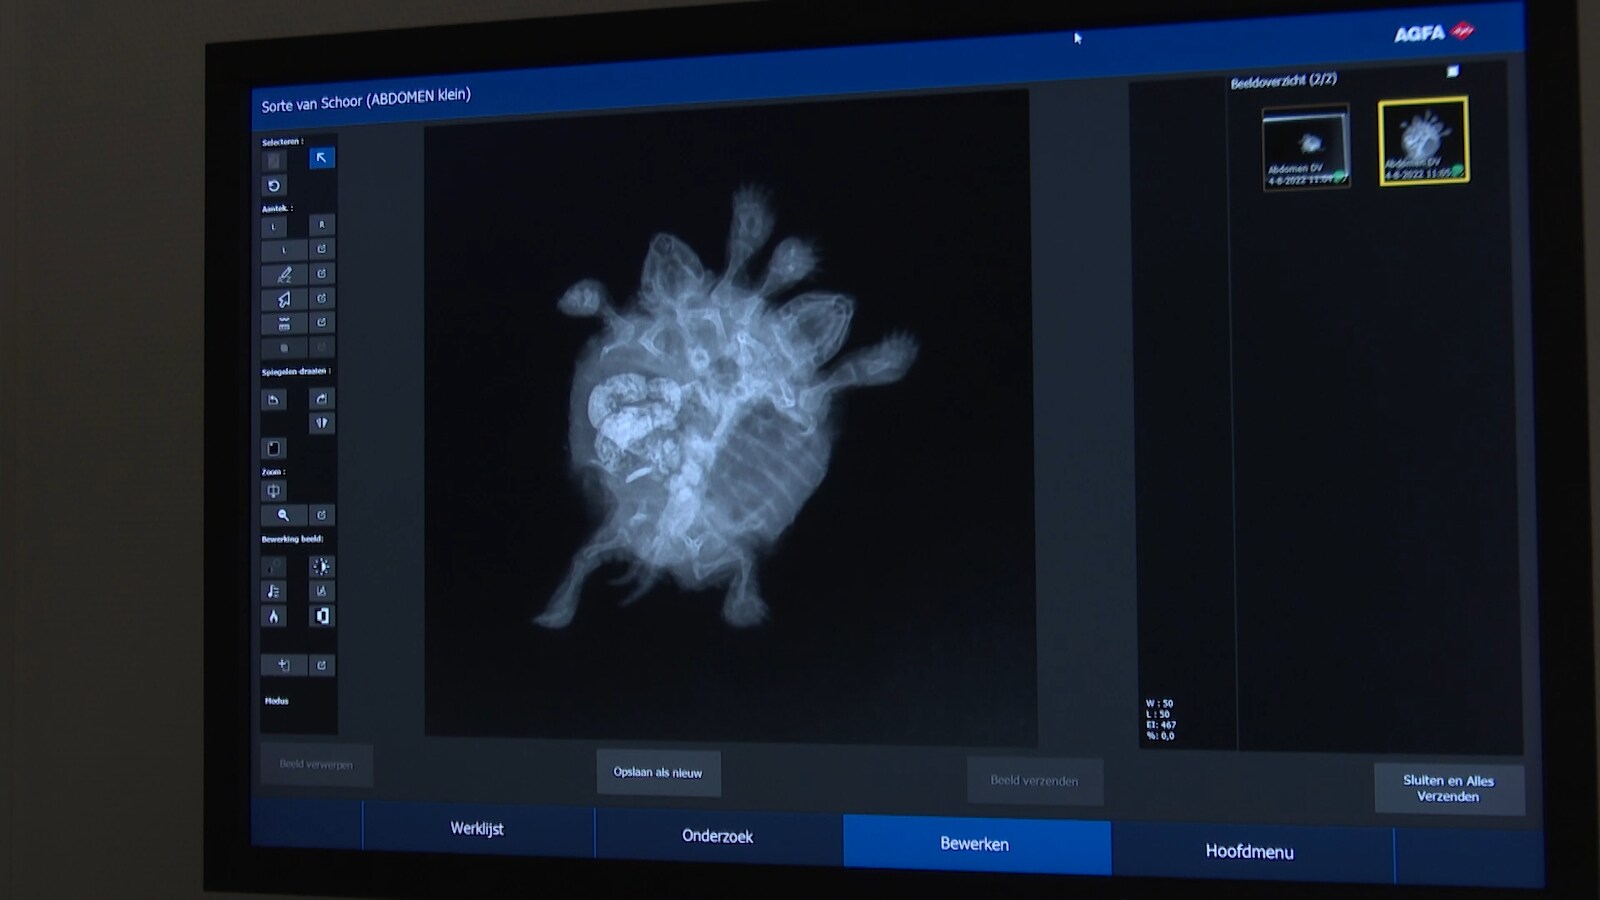Toggle the invert image icon
The image size is (1600, 900).
click(321, 616)
